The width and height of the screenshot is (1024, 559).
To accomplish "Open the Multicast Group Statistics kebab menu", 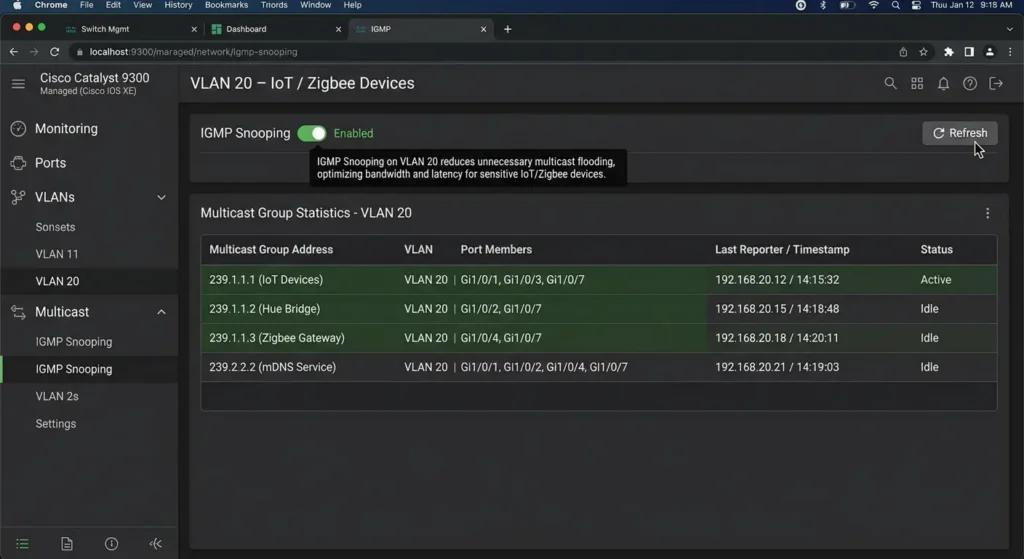I will [987, 213].
